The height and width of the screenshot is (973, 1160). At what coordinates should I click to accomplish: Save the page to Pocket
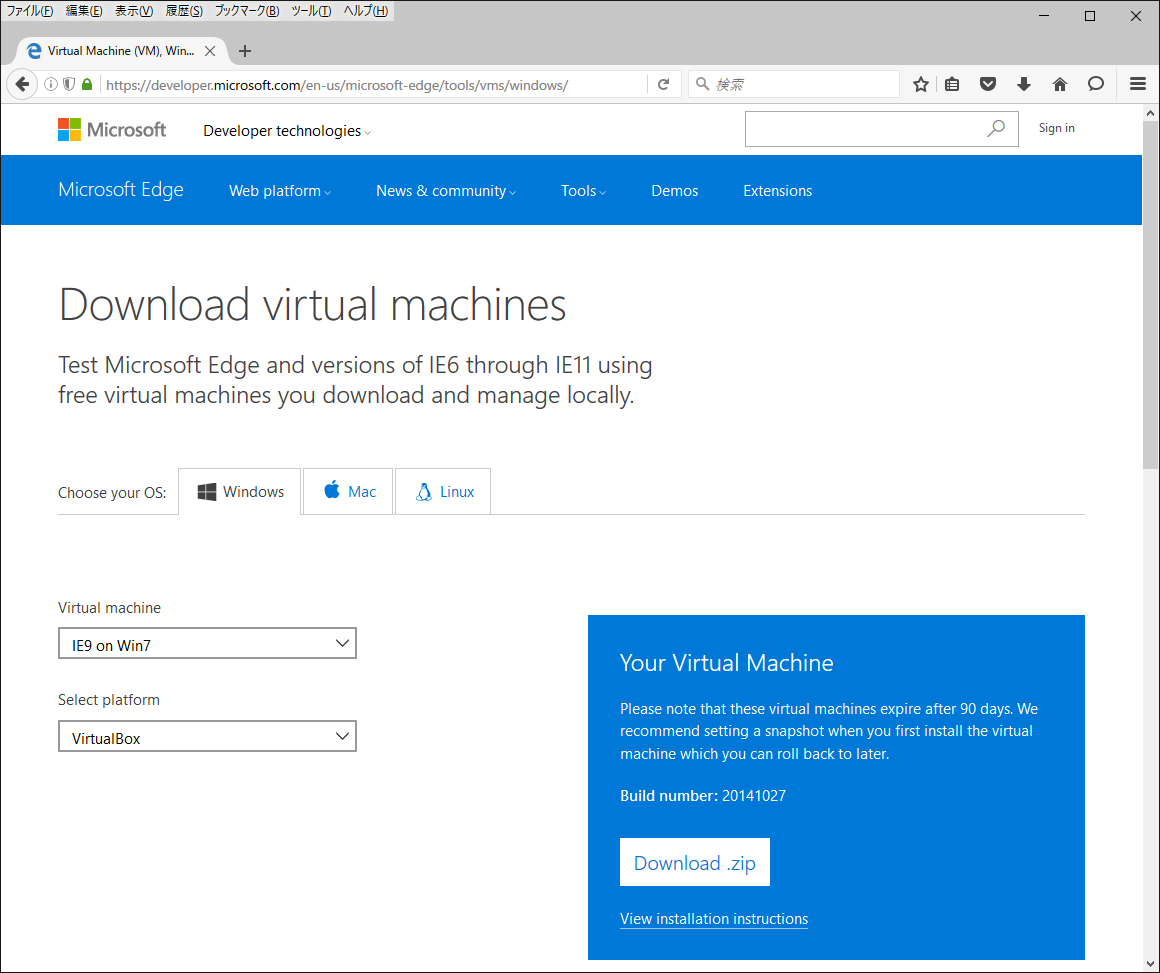pyautogui.click(x=988, y=84)
